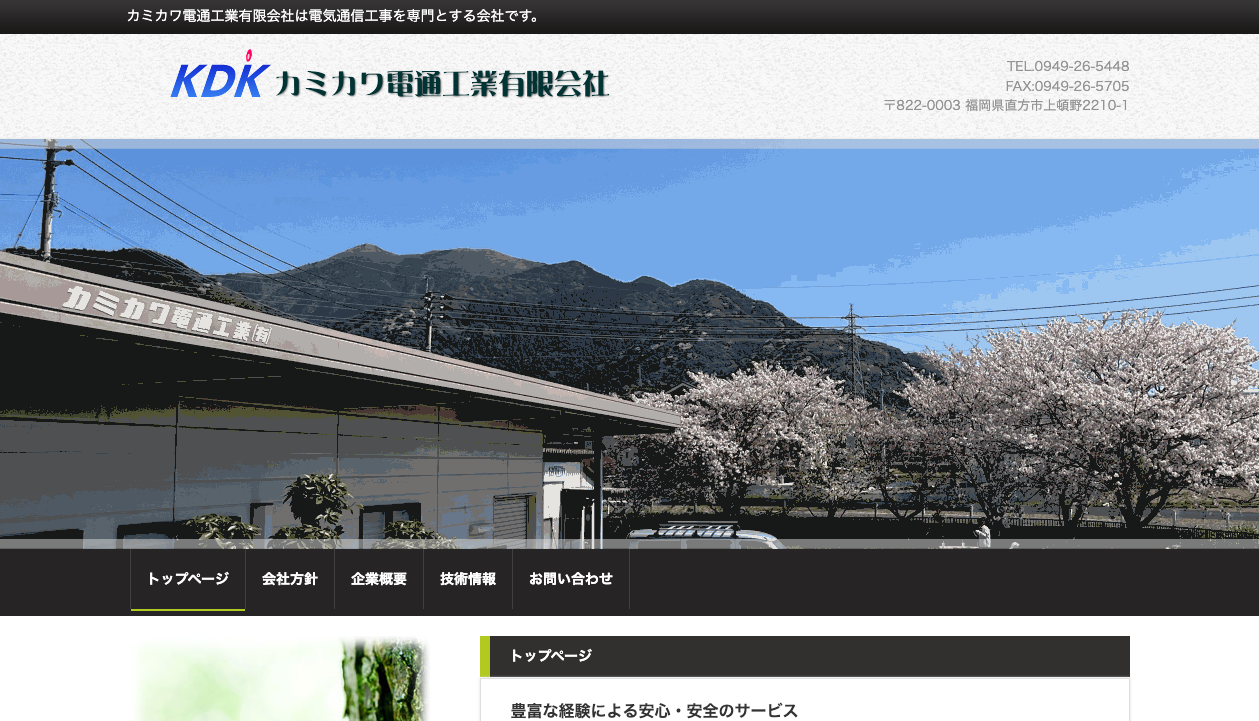Click the green accent bar beside トップページ banner
The image size is (1259, 721).
(x=486, y=656)
